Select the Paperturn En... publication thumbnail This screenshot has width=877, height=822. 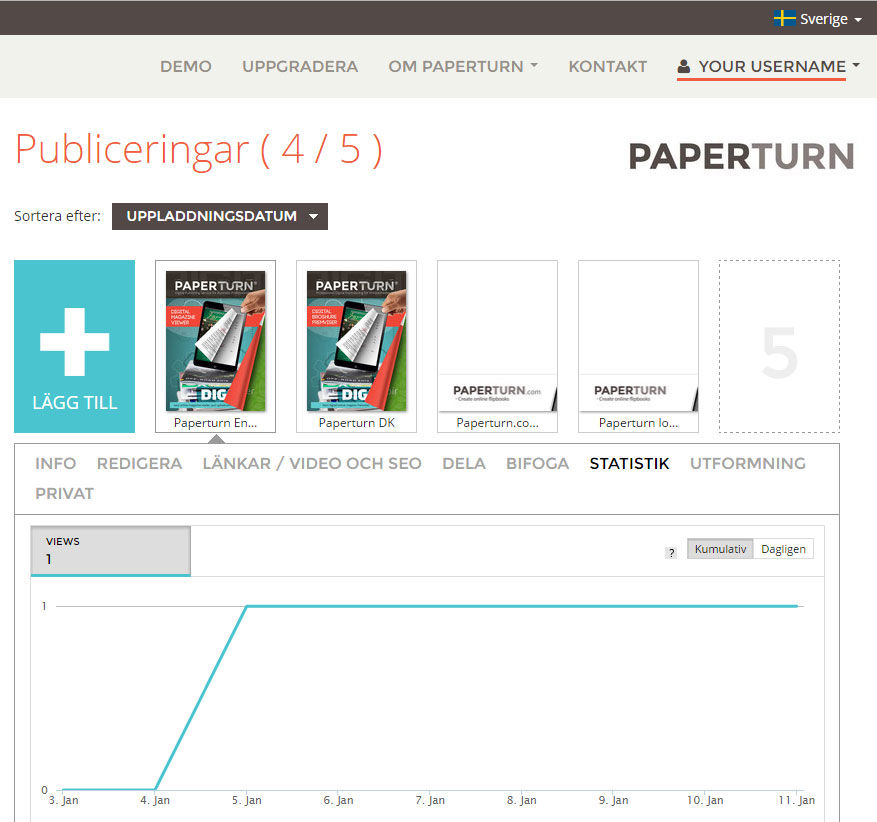click(x=215, y=346)
